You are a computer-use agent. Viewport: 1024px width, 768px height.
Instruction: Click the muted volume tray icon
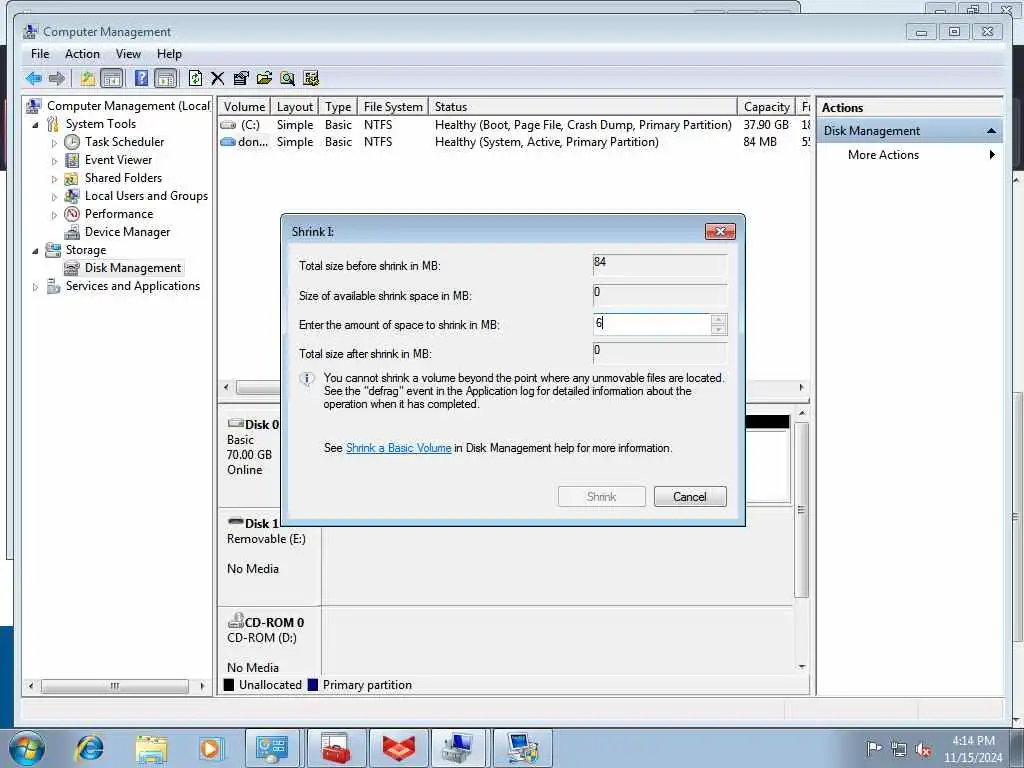click(x=923, y=750)
